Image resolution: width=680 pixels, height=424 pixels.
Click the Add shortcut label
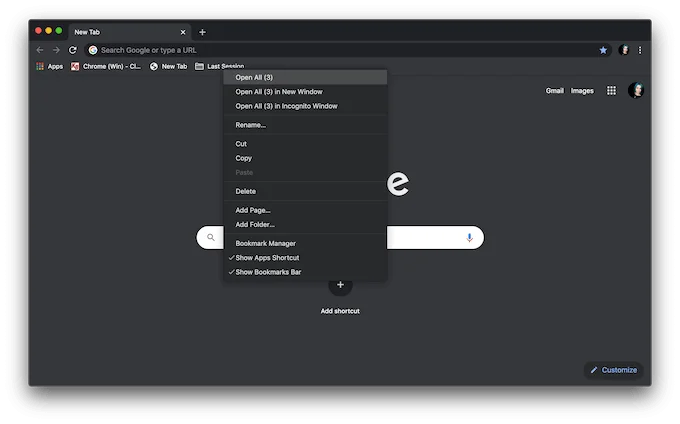click(x=340, y=311)
